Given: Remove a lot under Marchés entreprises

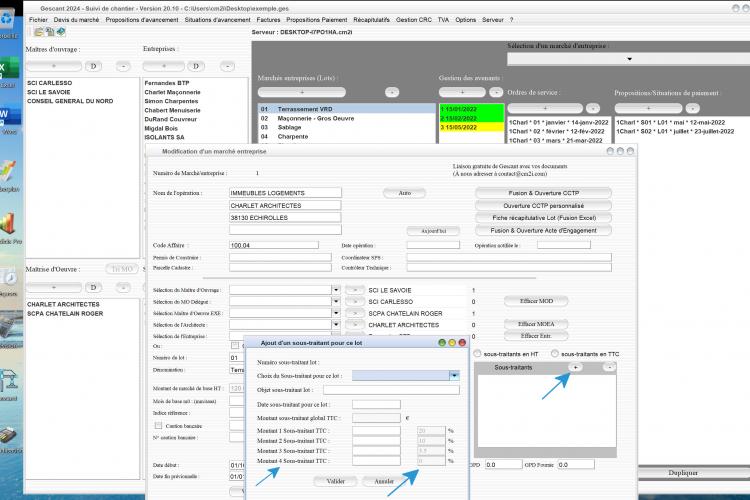Looking at the screenshot, I should (392, 92).
